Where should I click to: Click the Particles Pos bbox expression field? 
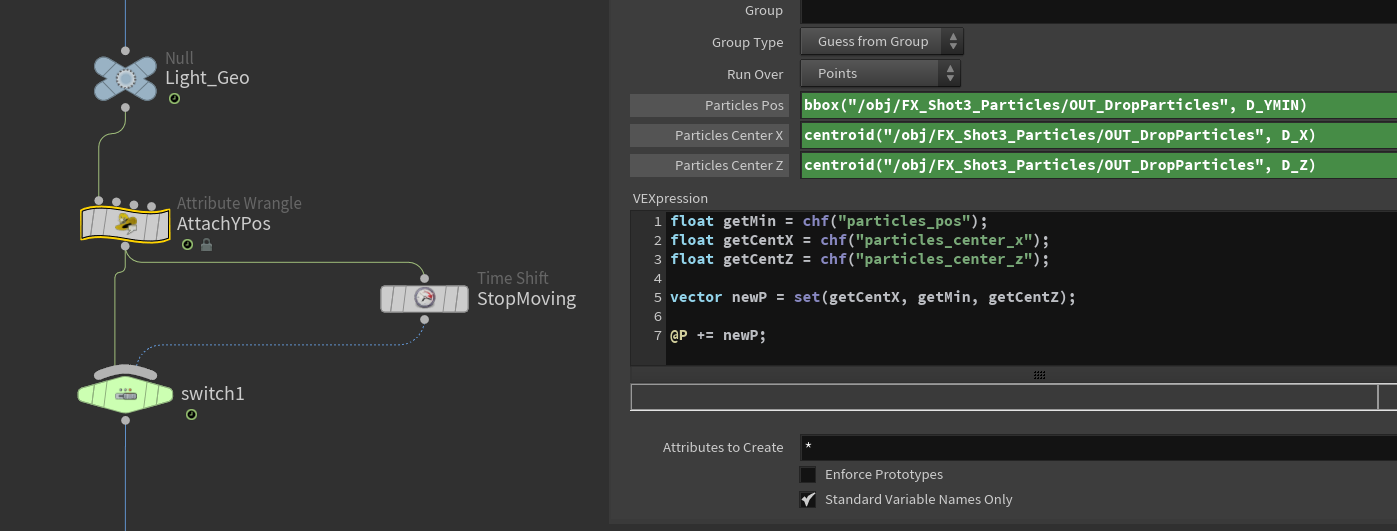coord(1097,106)
